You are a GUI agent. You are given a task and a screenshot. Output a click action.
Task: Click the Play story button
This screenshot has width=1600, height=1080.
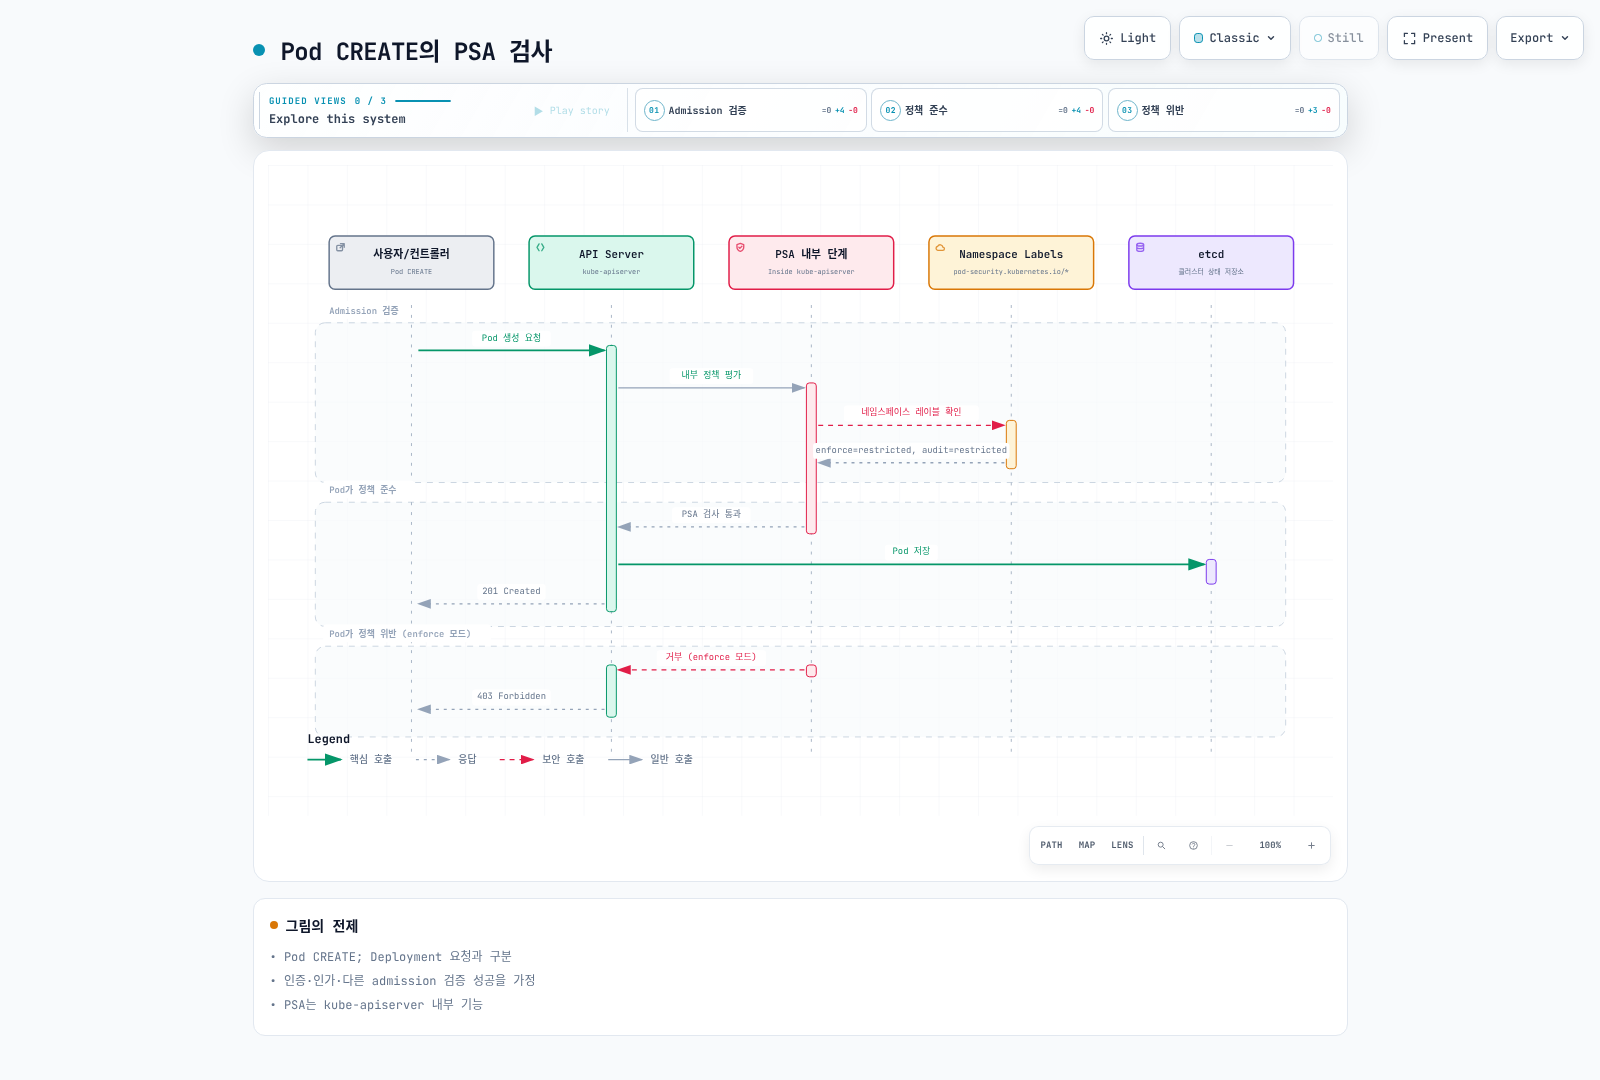[572, 111]
